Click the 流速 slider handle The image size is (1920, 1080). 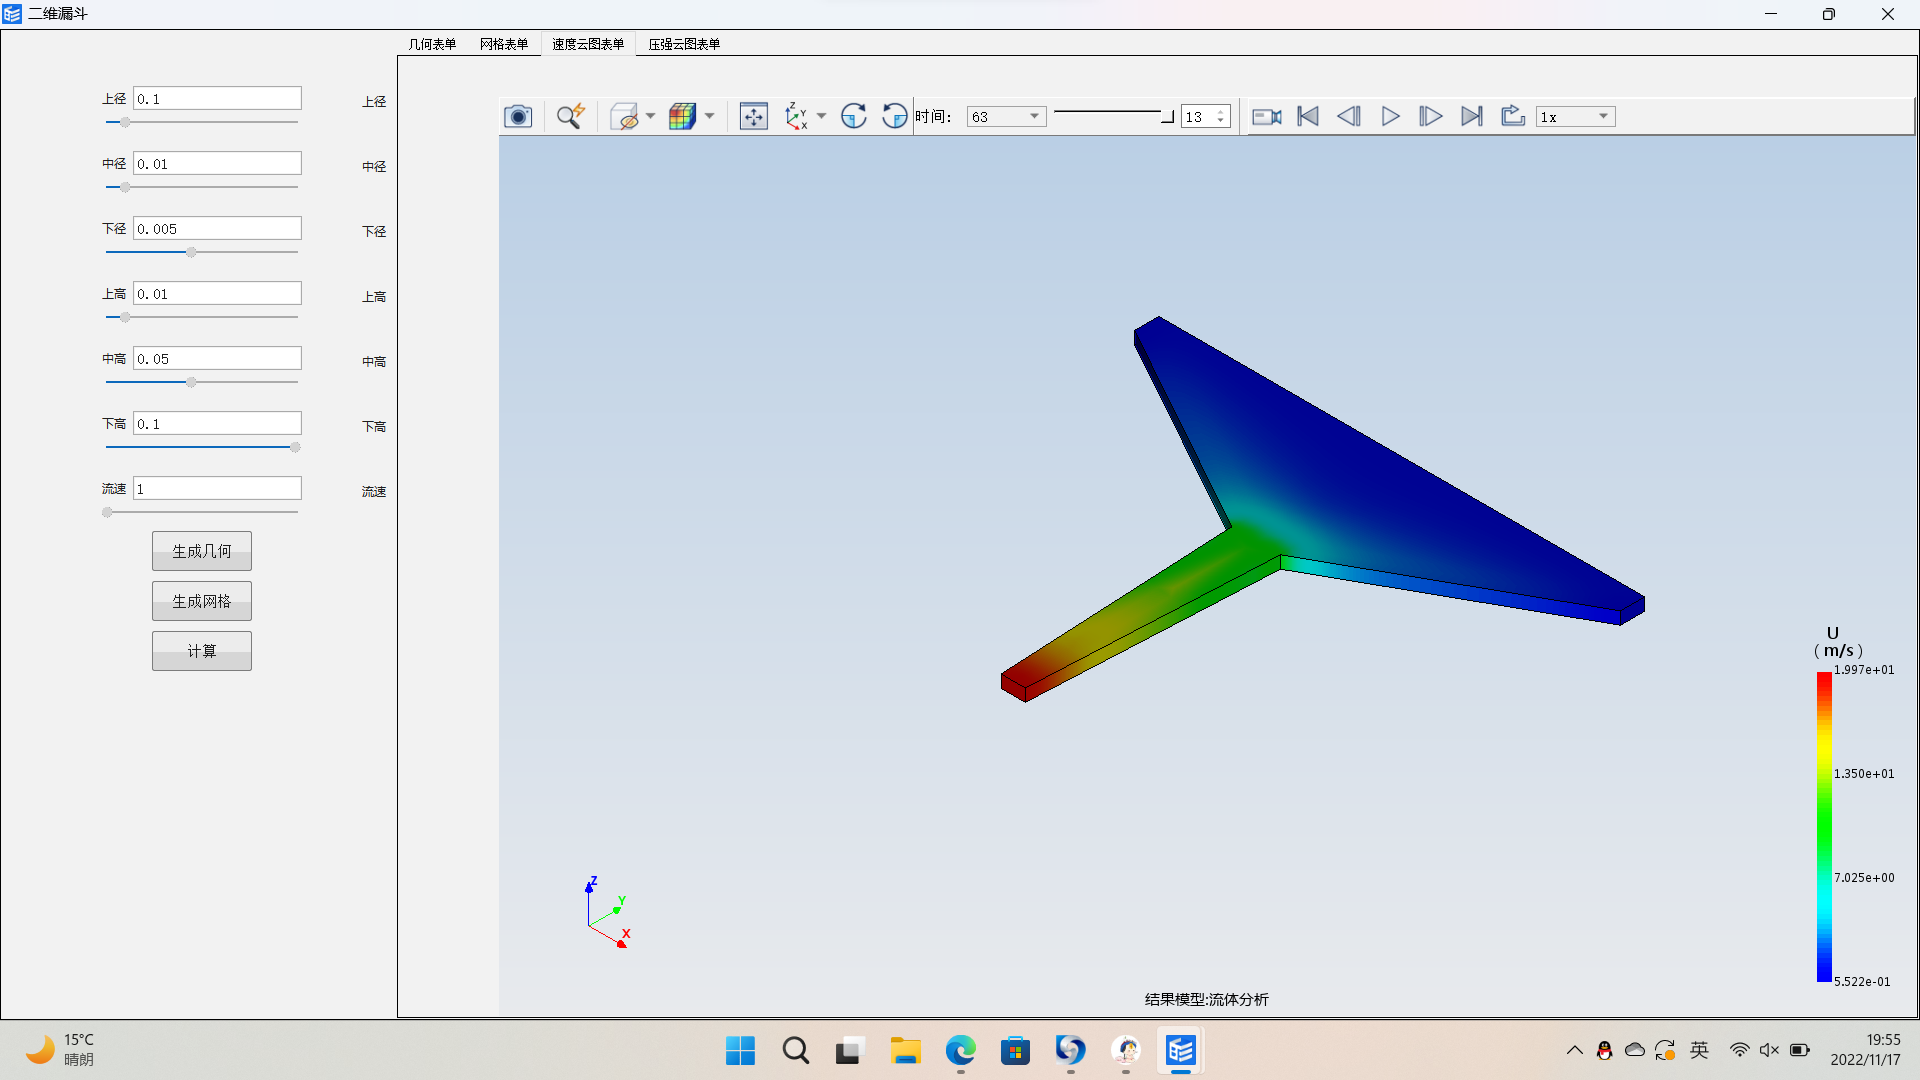point(107,512)
